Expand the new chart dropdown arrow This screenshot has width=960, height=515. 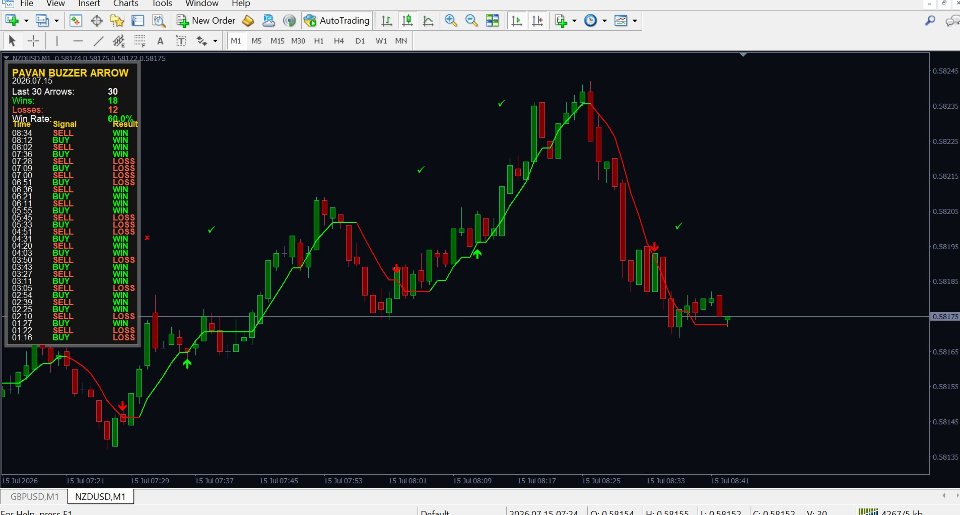pos(26,21)
